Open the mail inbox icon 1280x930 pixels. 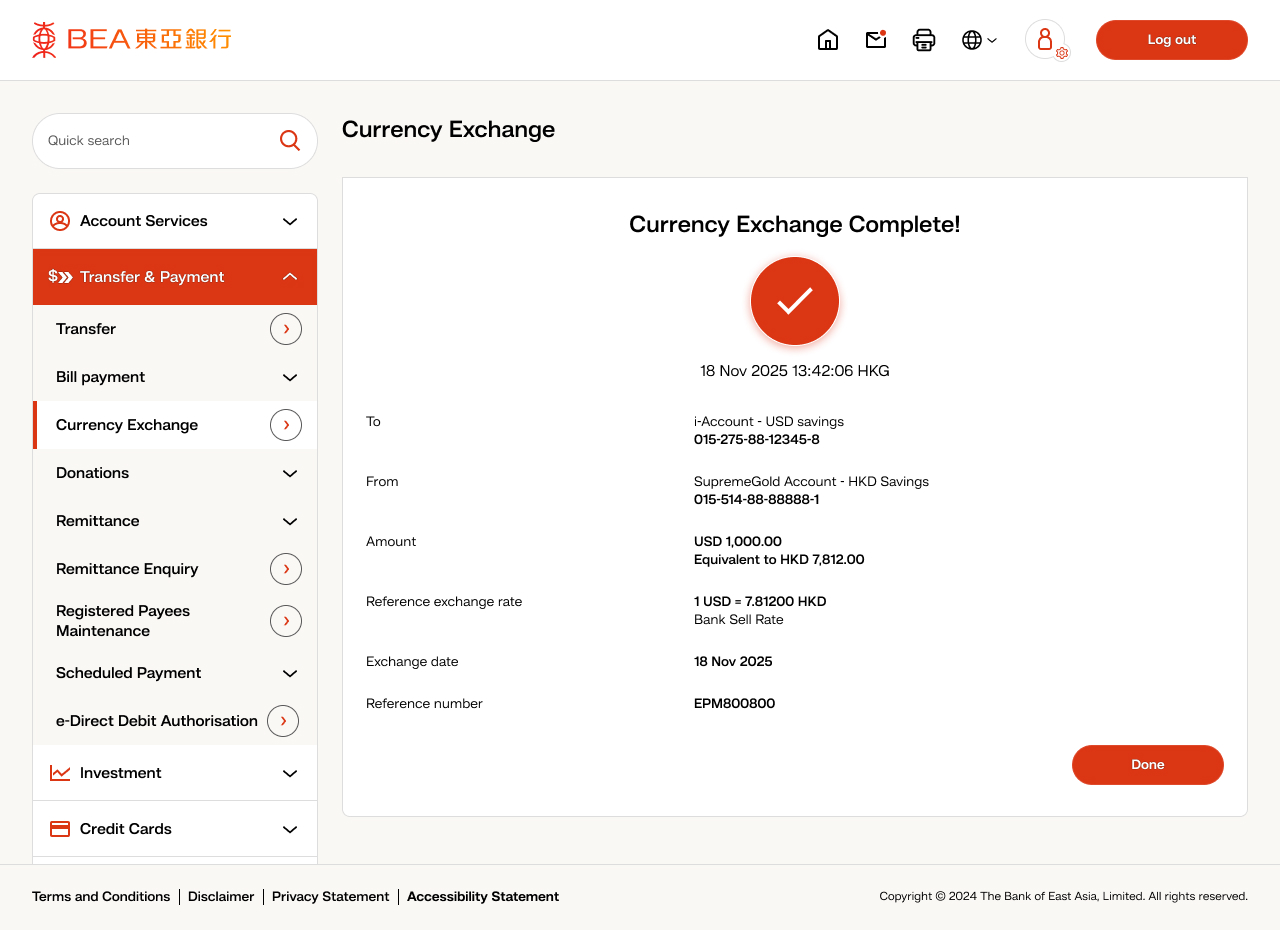click(876, 40)
